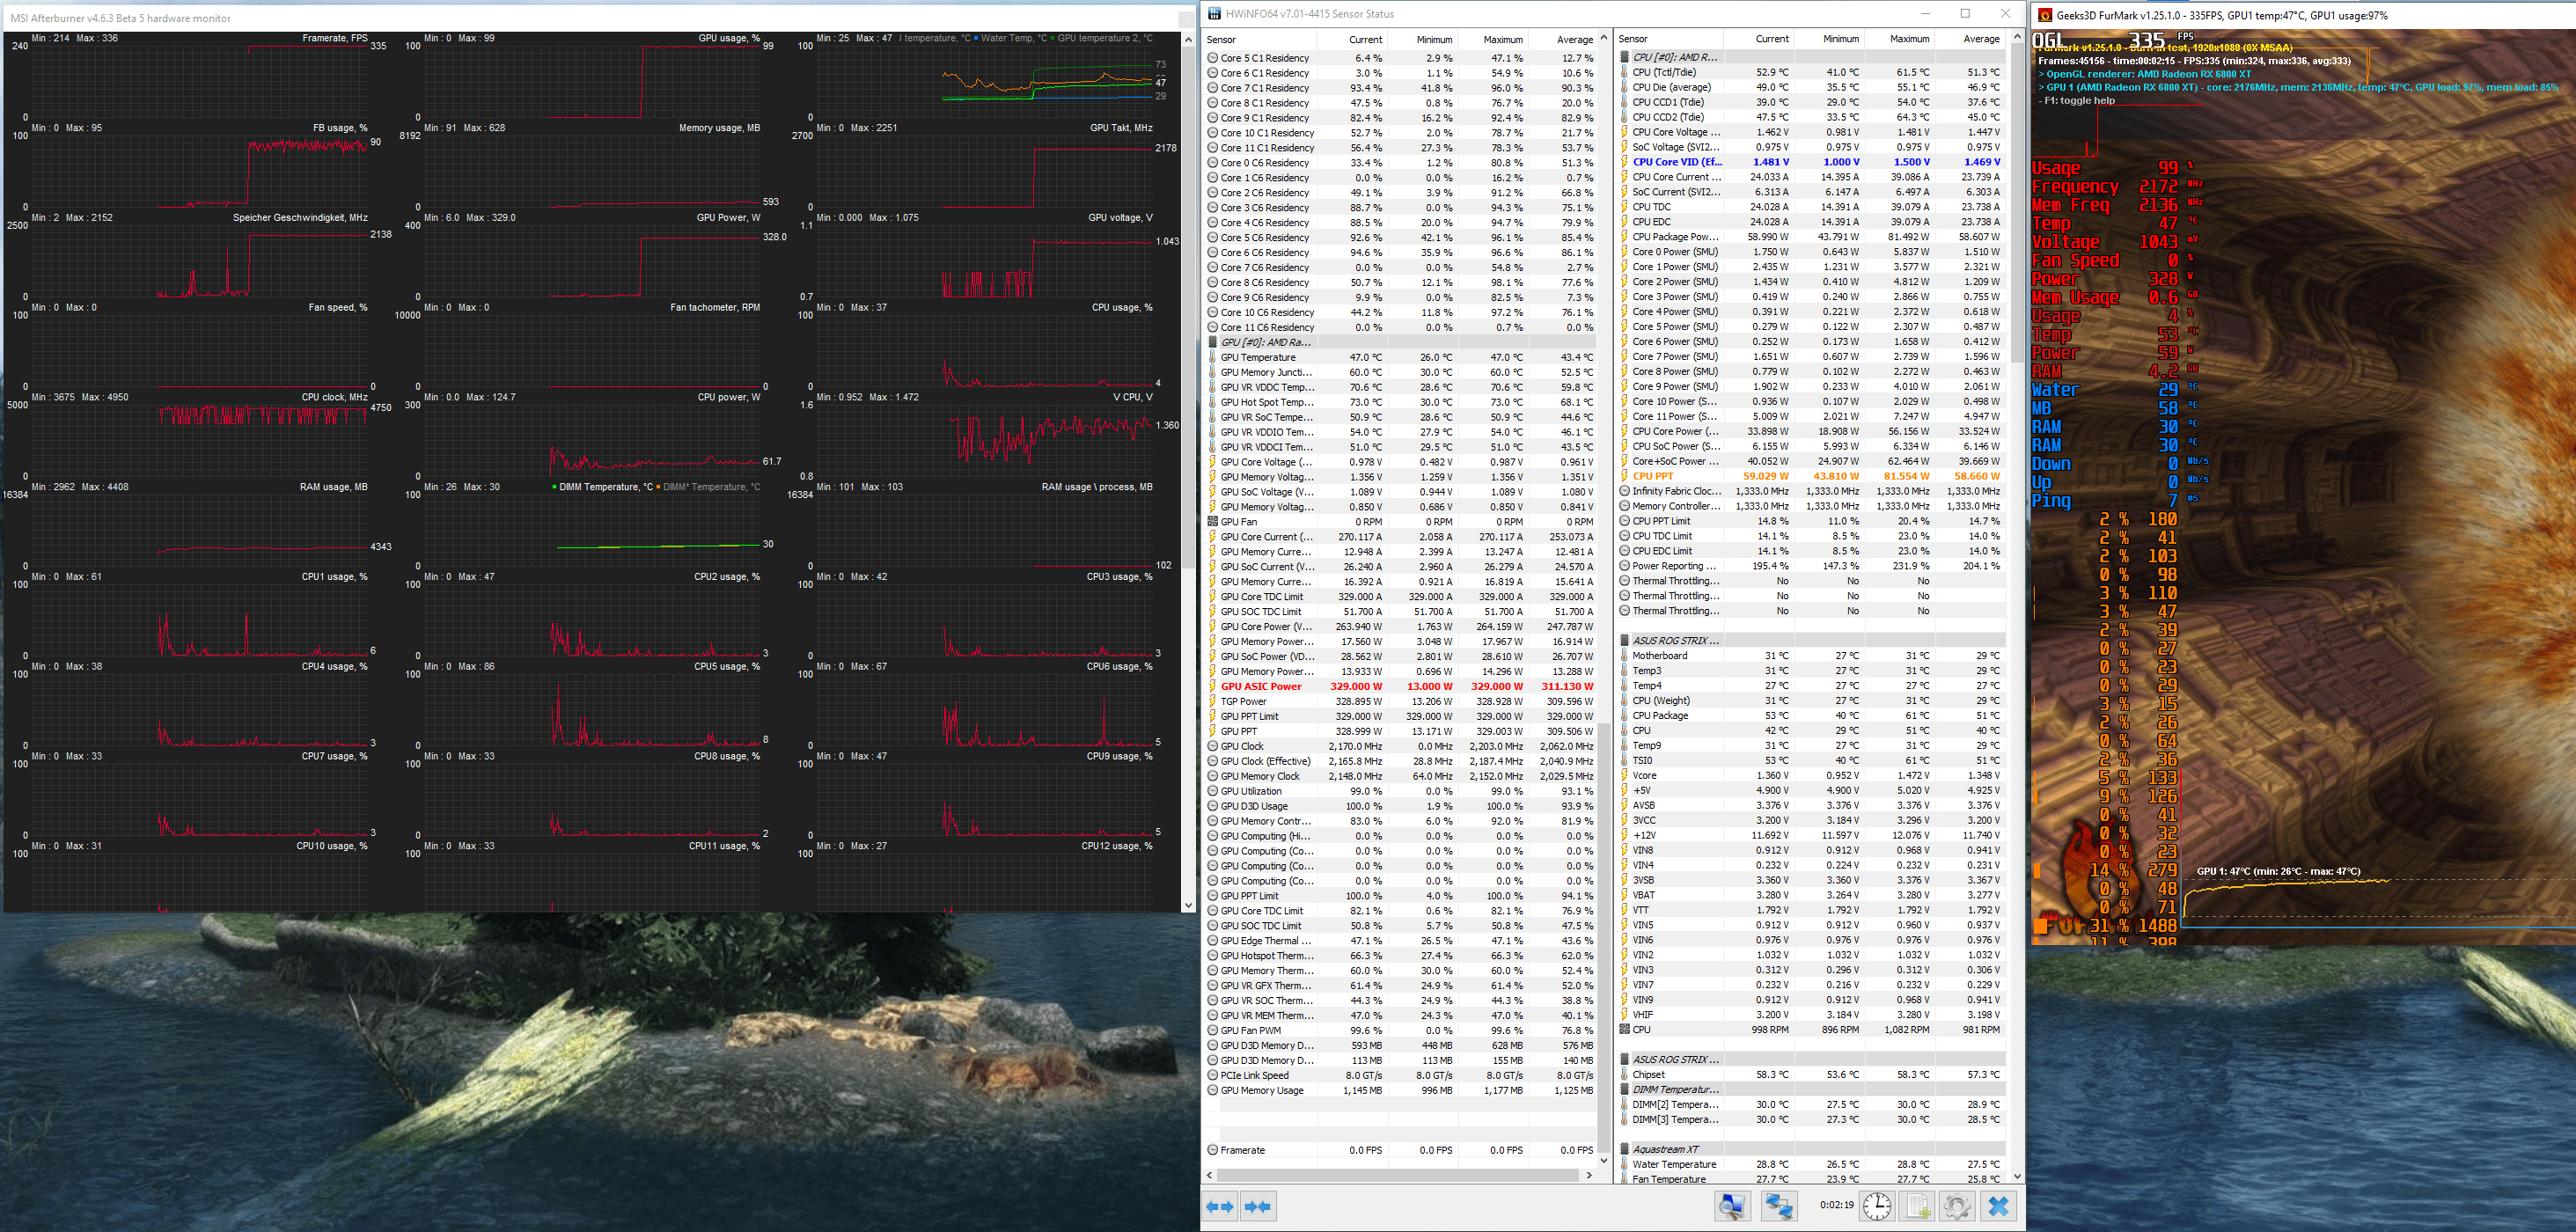This screenshot has width=2576, height=1232.
Task: Select the PCIe Link Speed row
Action: (1400, 1075)
